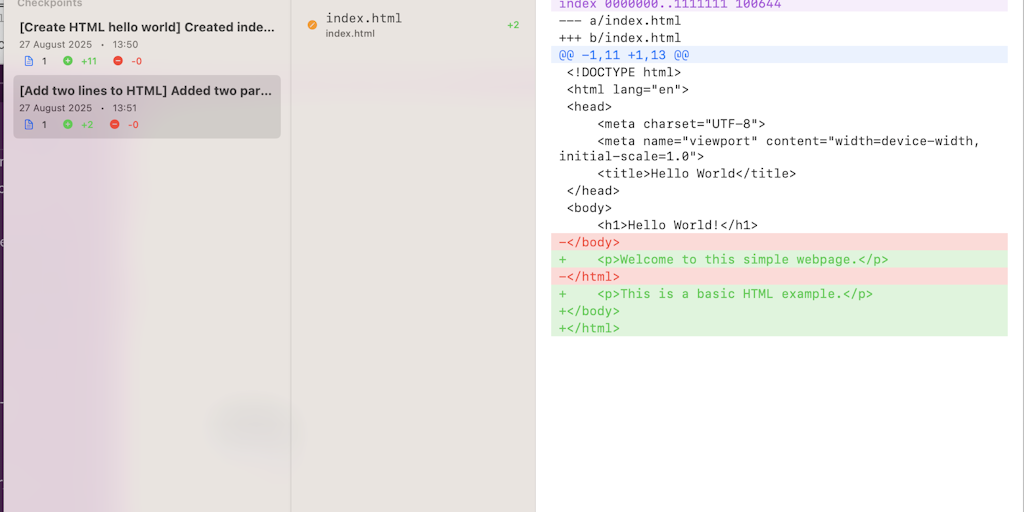Open index.html in the changed files list

pyautogui.click(x=364, y=19)
